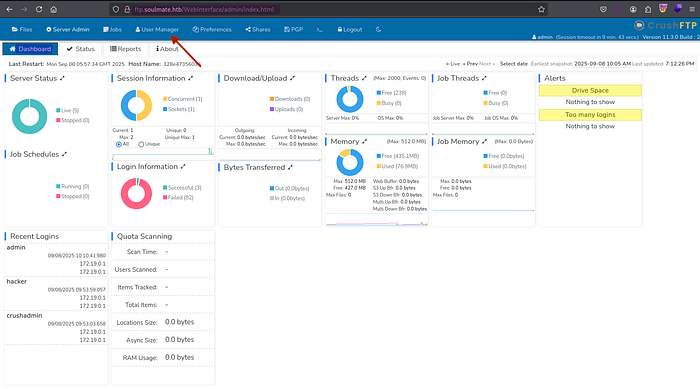Select the Unique sessions radio button
This screenshot has height=389, width=700.
tap(141, 144)
